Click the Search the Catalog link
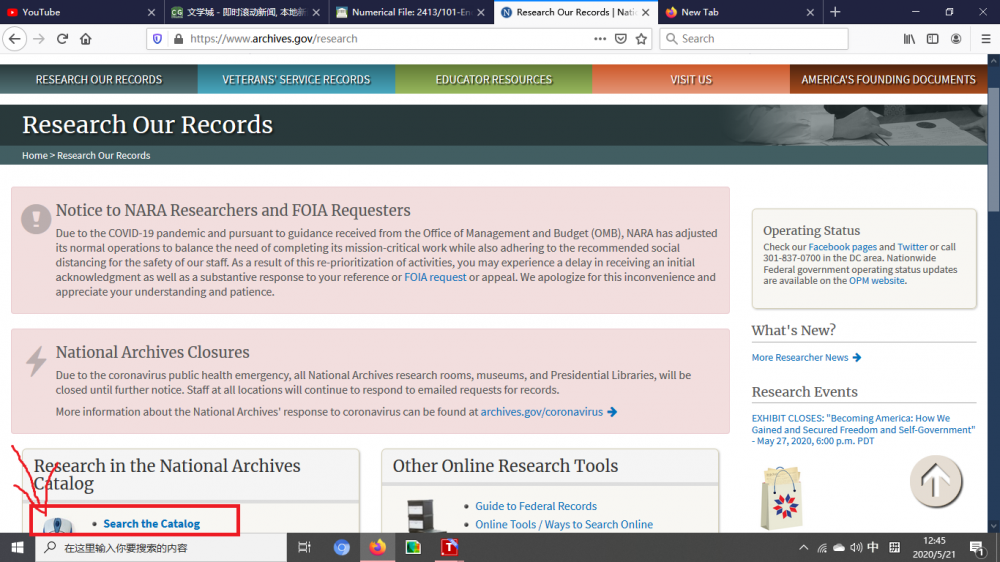Screen dimensions: 1000x562 tap(151, 523)
